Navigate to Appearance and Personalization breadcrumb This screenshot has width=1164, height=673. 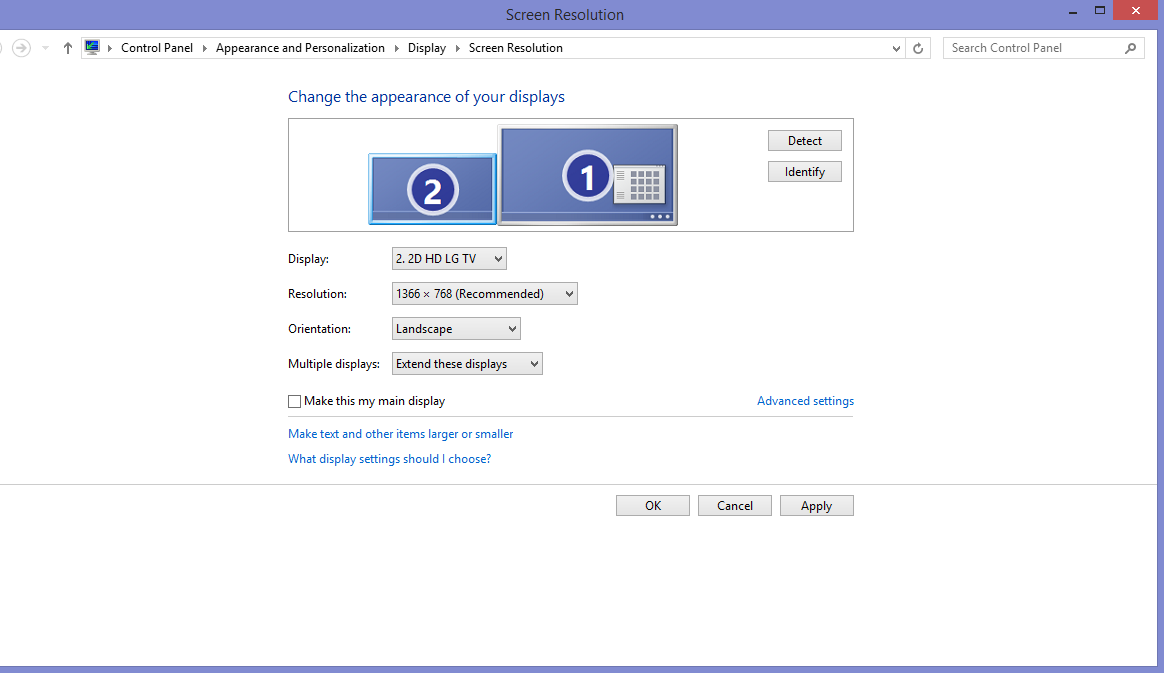(x=300, y=47)
